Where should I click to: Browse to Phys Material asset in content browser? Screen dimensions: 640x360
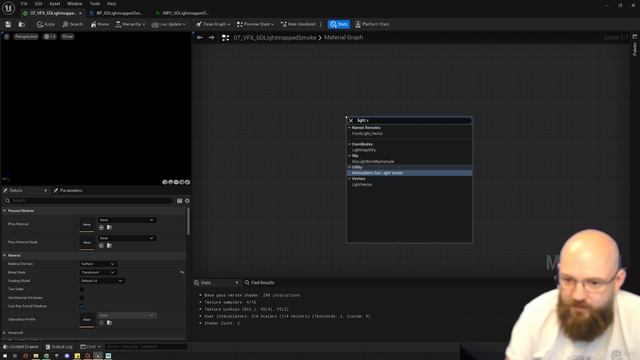[109, 227]
